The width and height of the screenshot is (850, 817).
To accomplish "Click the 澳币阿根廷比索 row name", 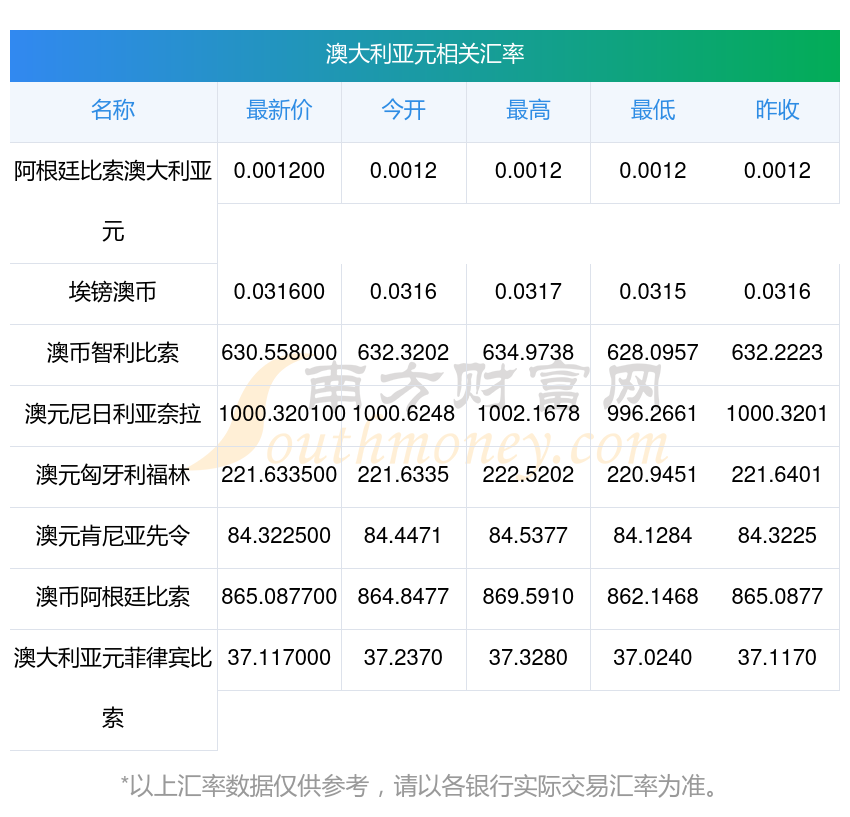I will click(113, 597).
